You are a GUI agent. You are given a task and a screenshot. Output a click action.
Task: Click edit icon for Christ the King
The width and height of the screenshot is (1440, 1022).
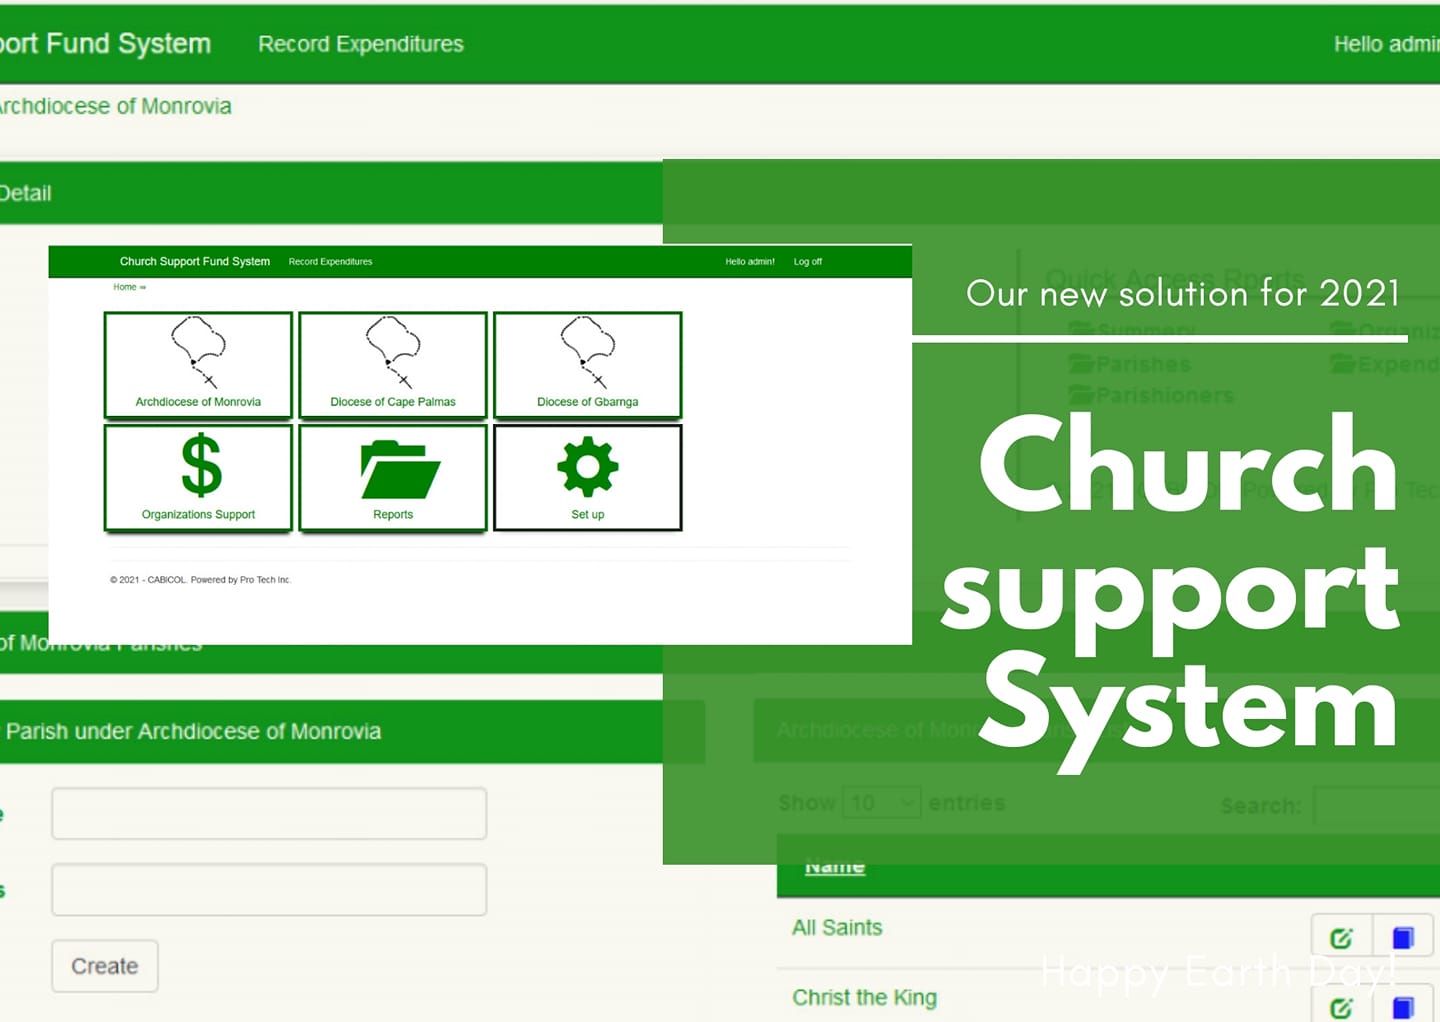point(1342,1007)
